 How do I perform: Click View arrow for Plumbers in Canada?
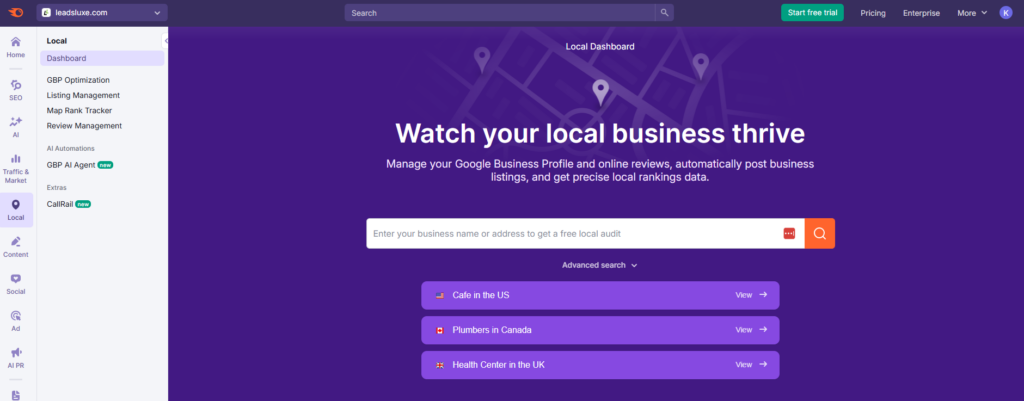[x=751, y=330]
